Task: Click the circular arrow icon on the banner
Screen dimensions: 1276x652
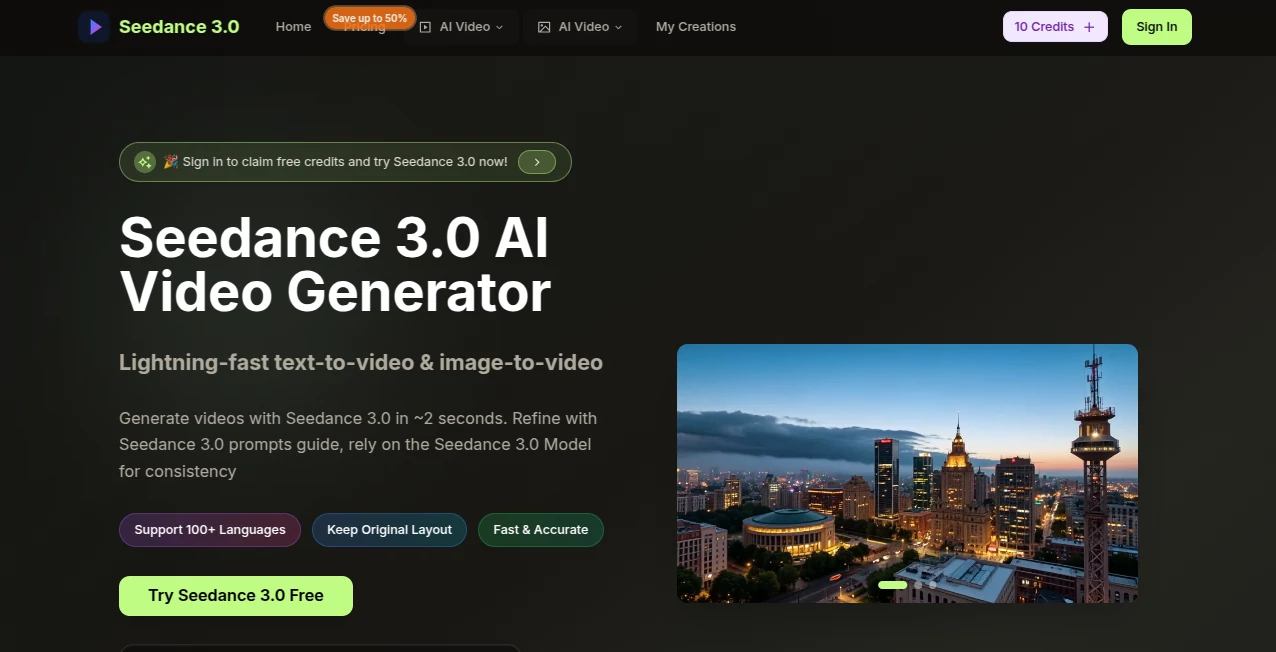Action: [537, 161]
